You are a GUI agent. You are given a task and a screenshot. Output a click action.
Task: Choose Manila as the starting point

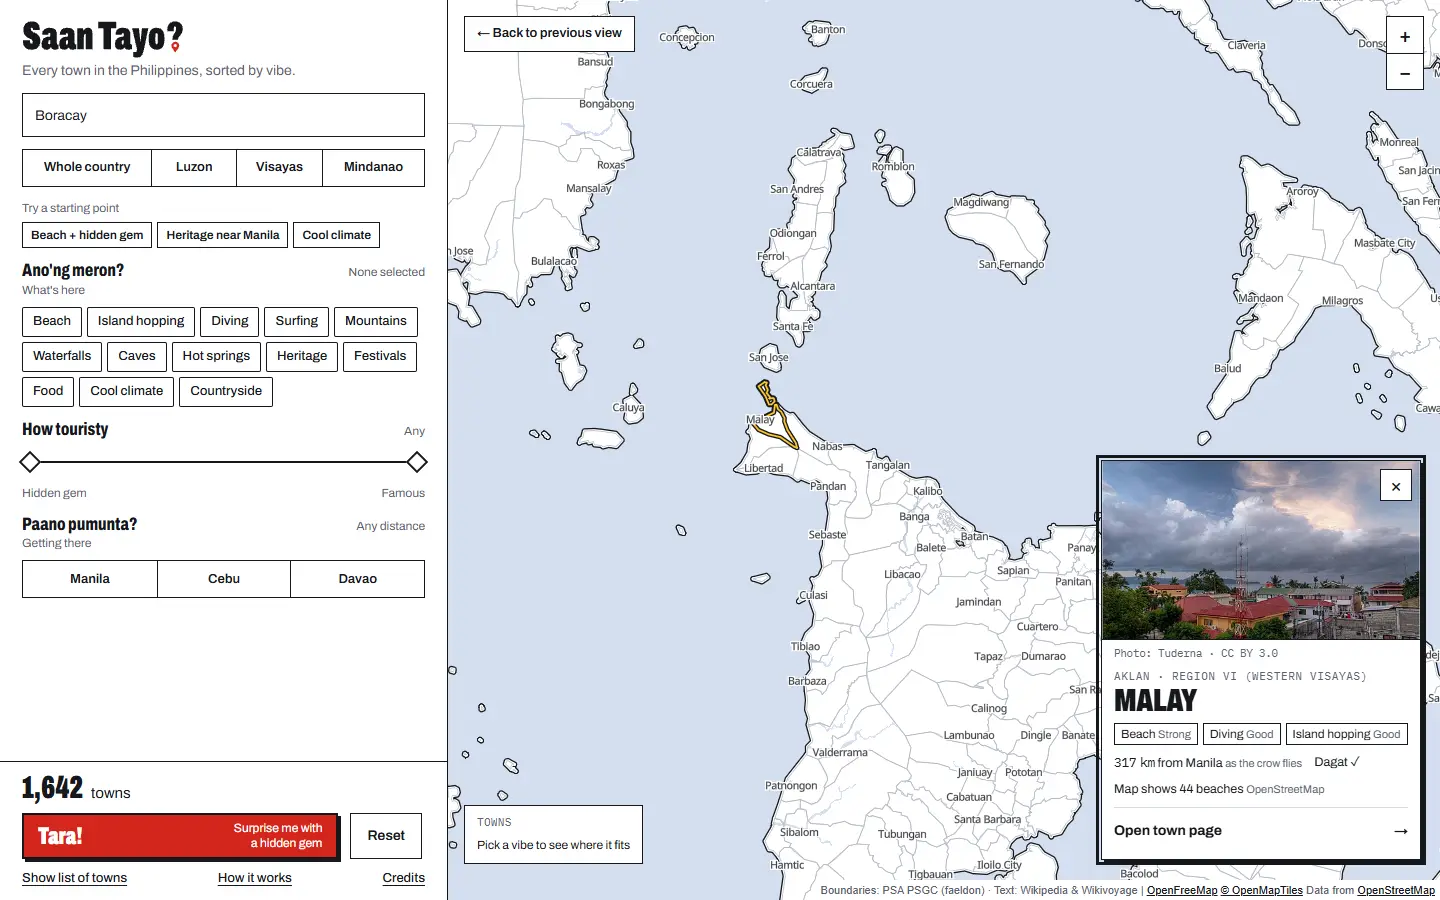(90, 579)
